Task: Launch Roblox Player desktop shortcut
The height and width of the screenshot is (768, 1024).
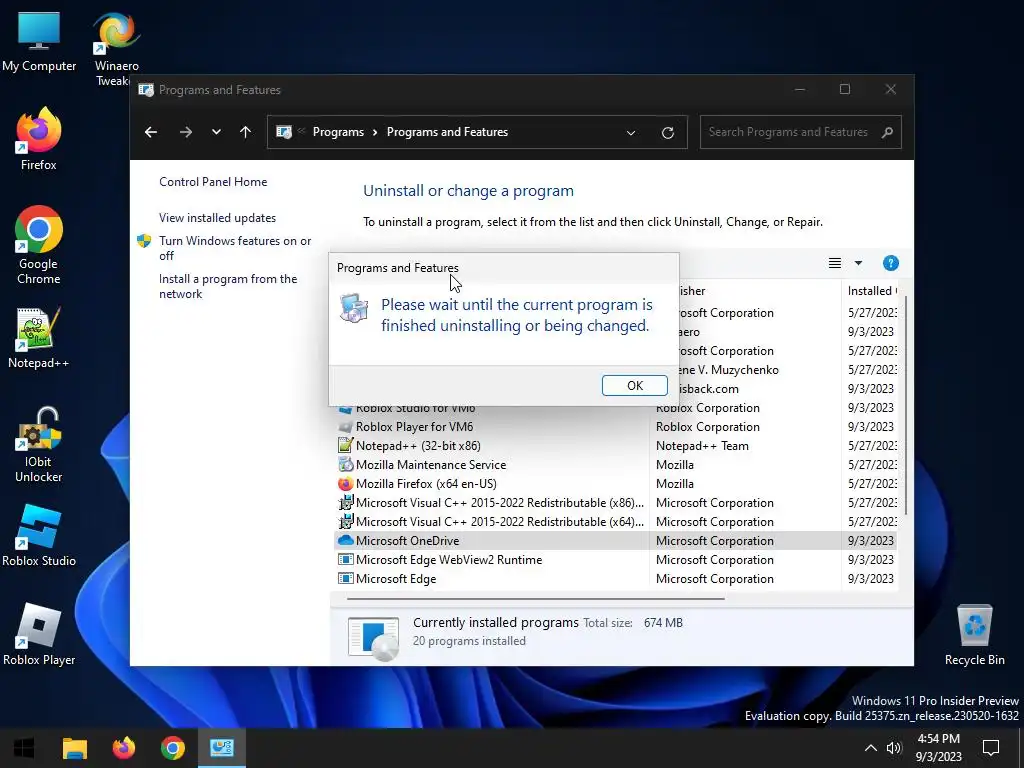Action: tap(39, 635)
